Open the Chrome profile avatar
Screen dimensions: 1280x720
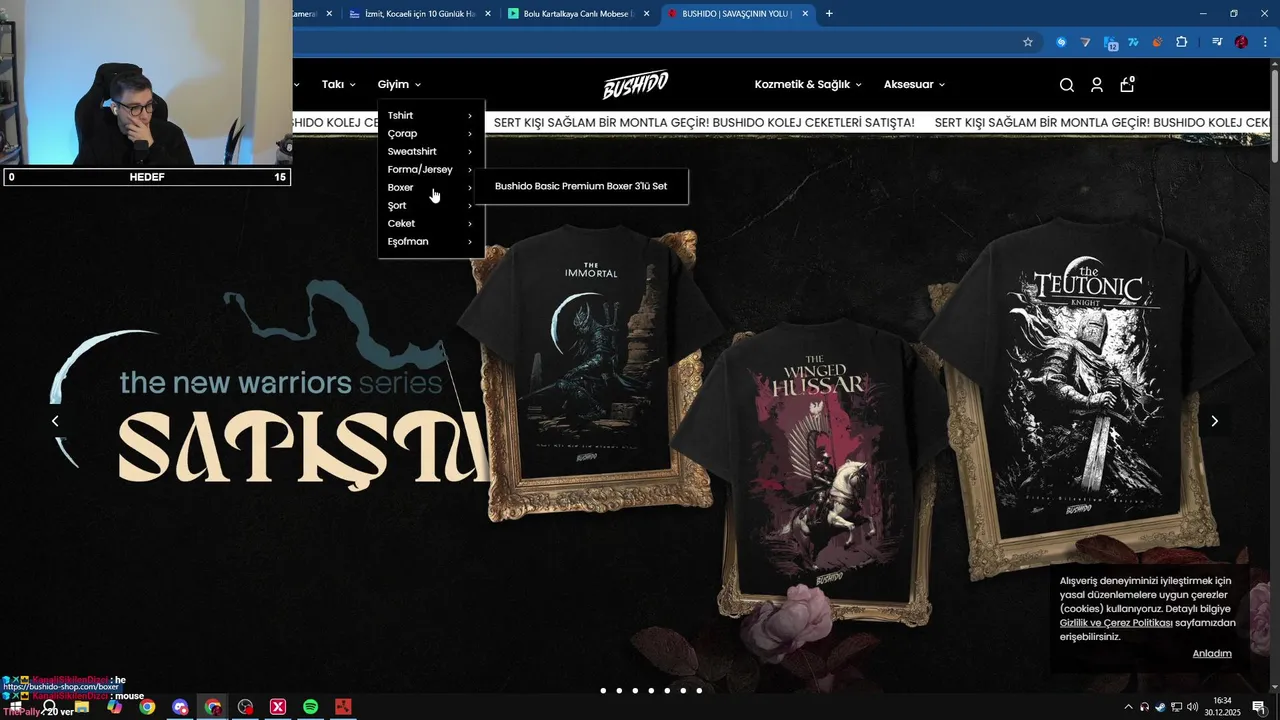click(1241, 42)
